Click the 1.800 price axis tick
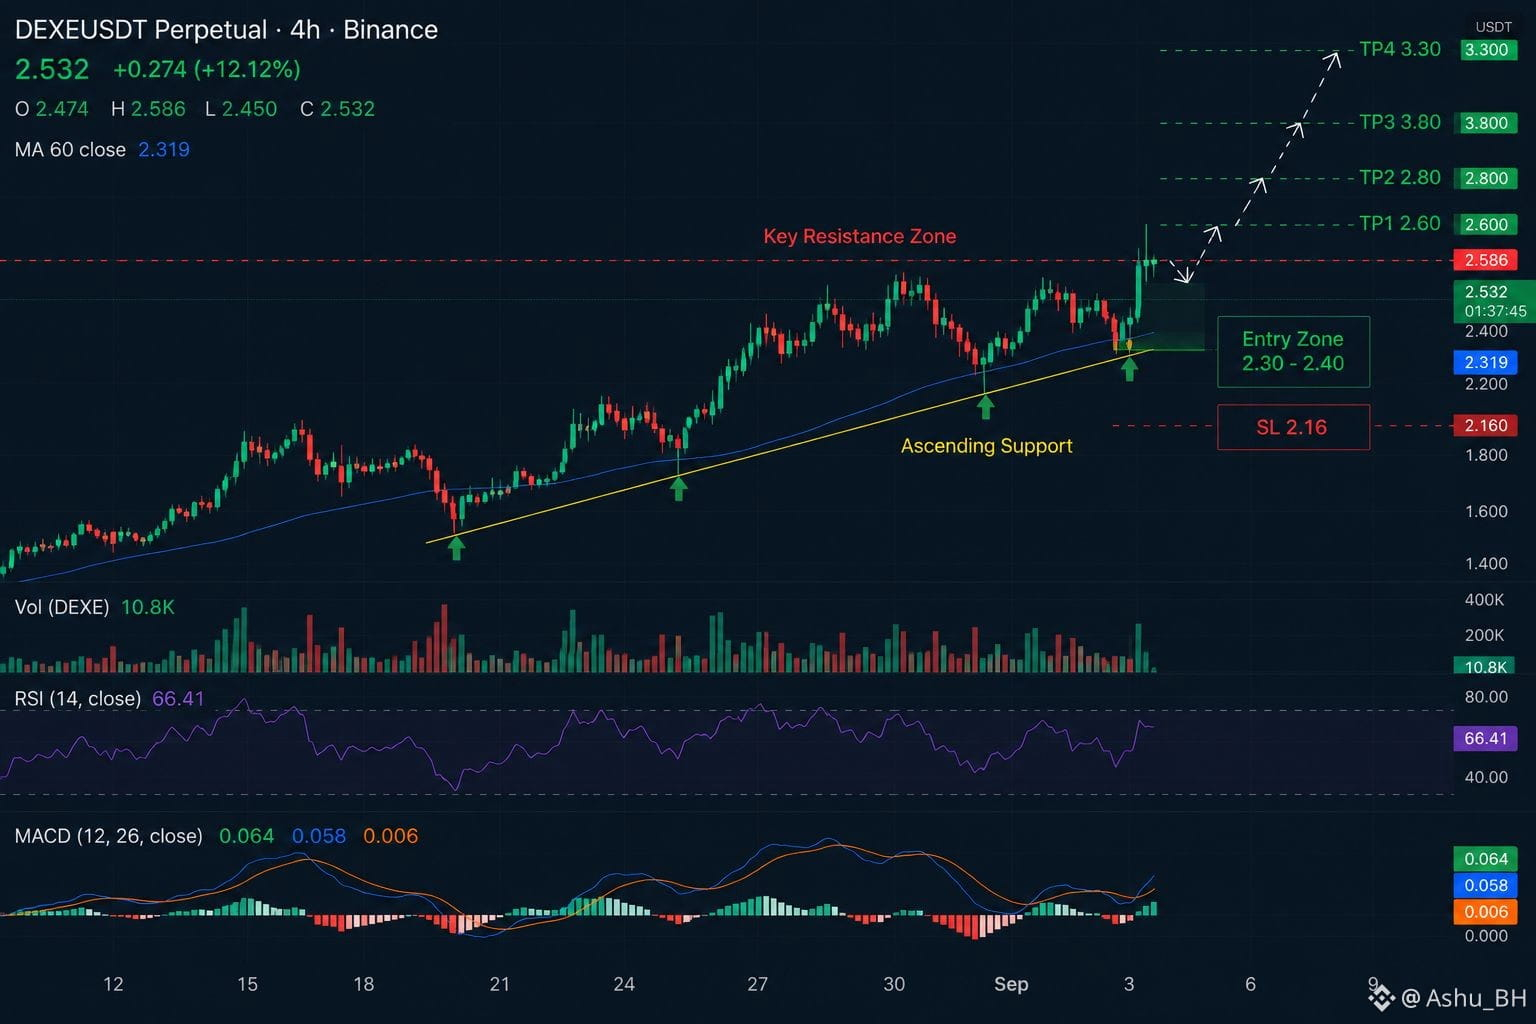 (x=1486, y=455)
